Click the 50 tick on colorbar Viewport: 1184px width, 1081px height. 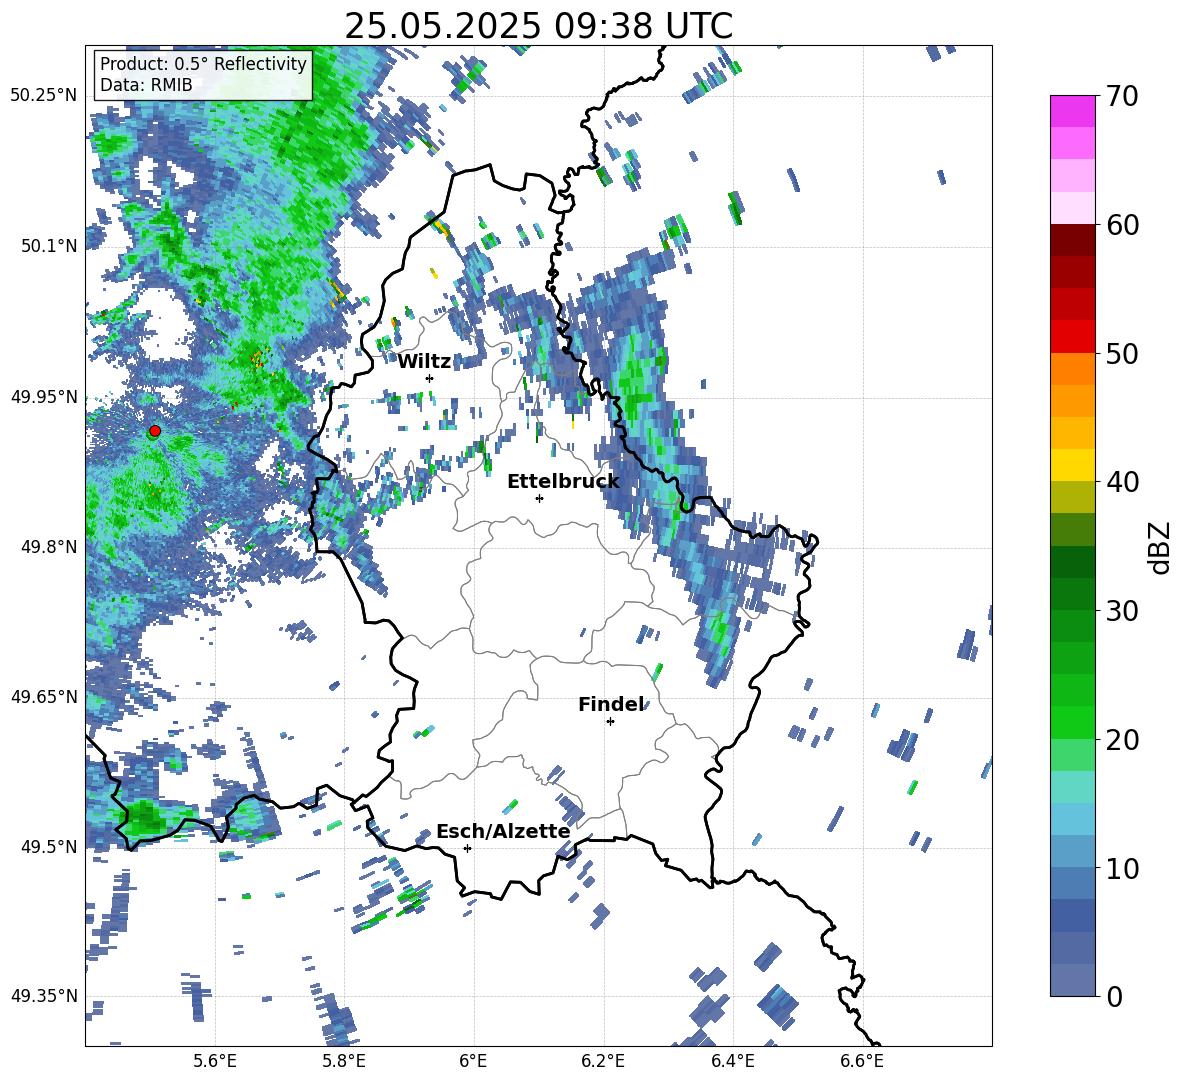pyautogui.click(x=1122, y=353)
